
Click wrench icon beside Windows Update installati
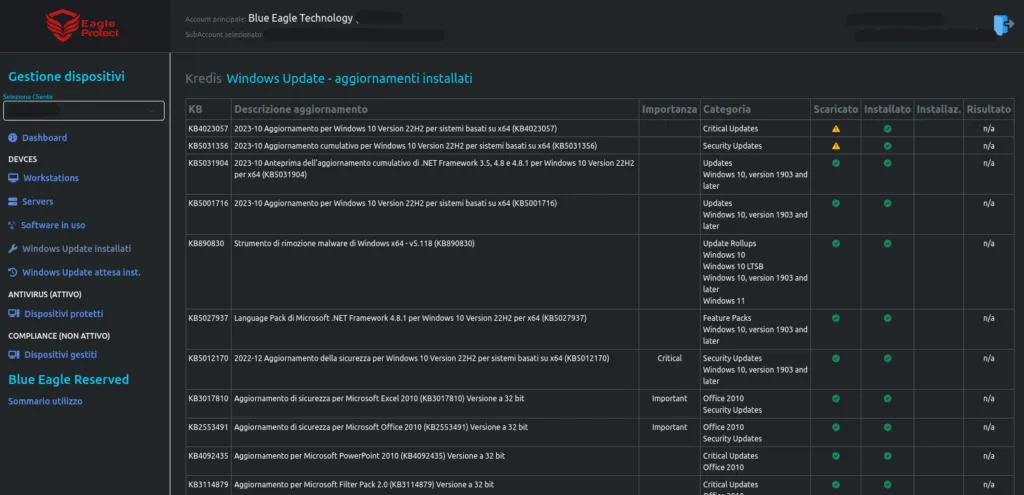click(12, 249)
